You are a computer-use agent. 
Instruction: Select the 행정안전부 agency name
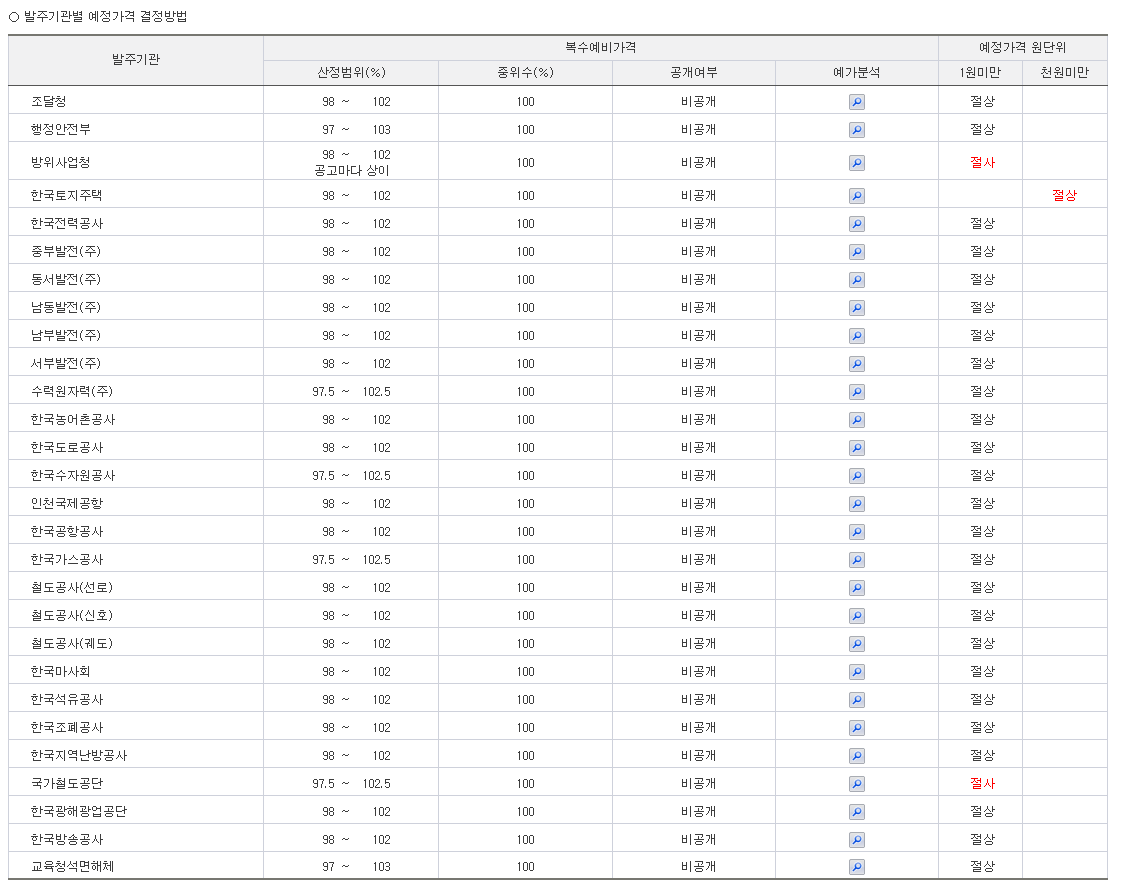(x=61, y=129)
